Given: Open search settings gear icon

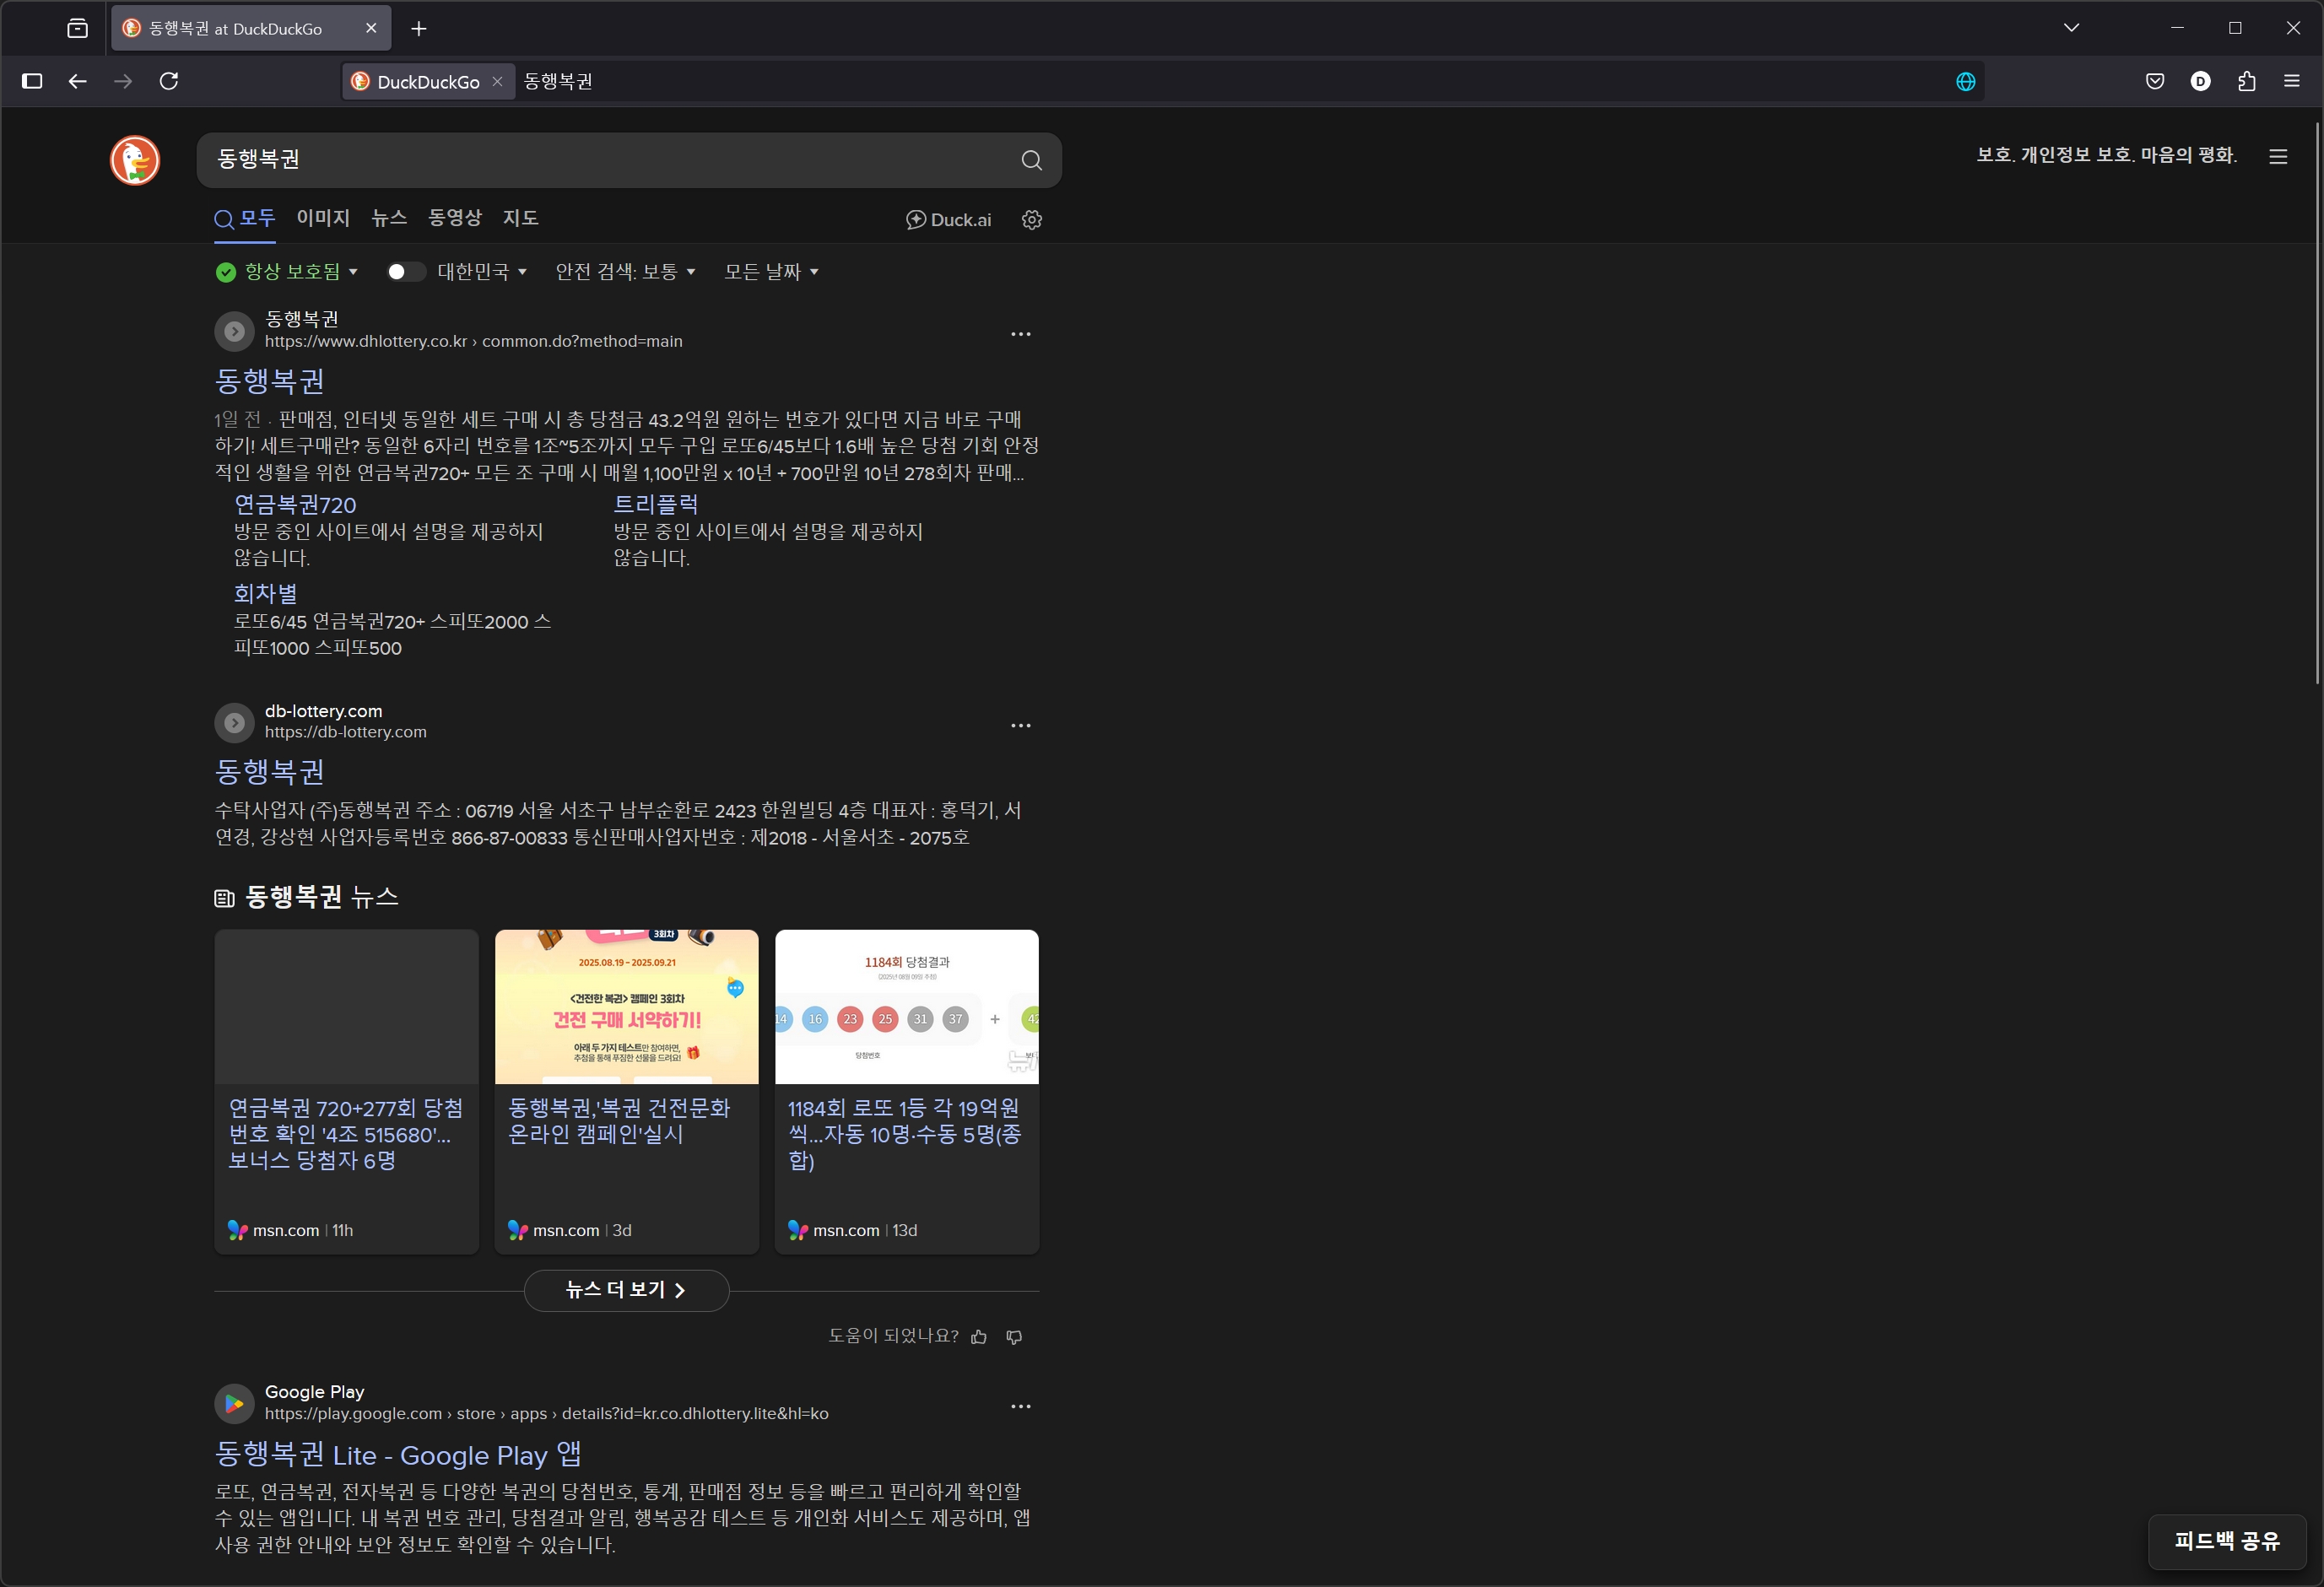Looking at the screenshot, I should 1032,220.
